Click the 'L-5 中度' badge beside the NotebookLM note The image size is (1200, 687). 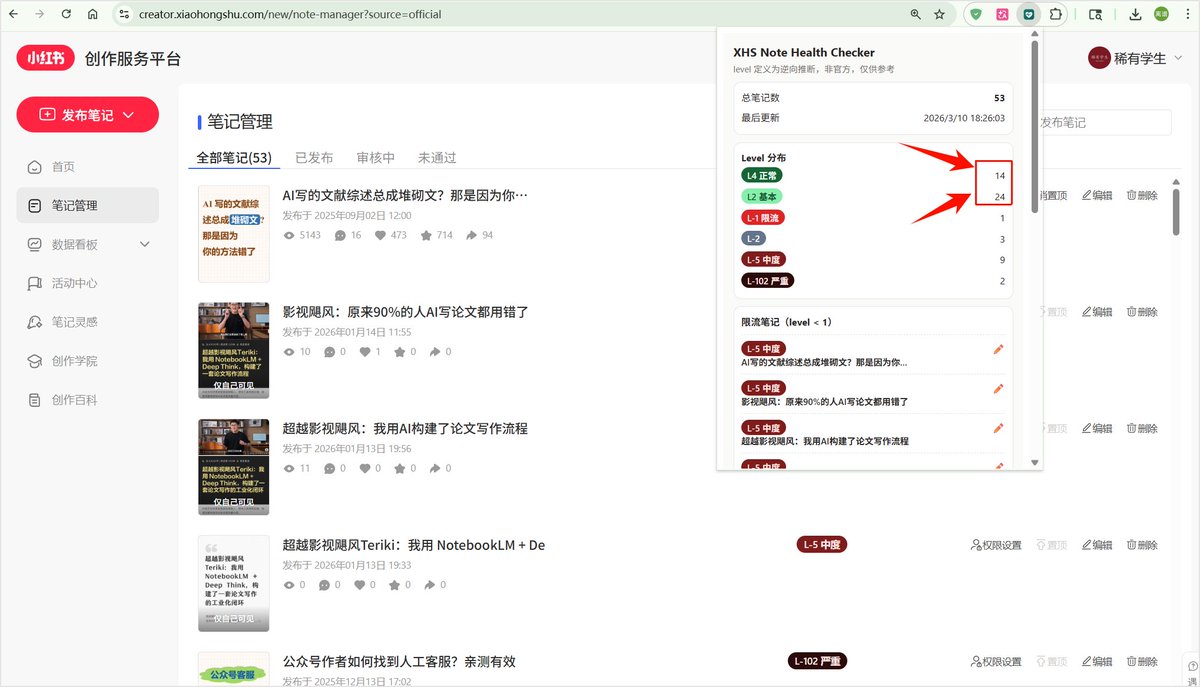(822, 545)
